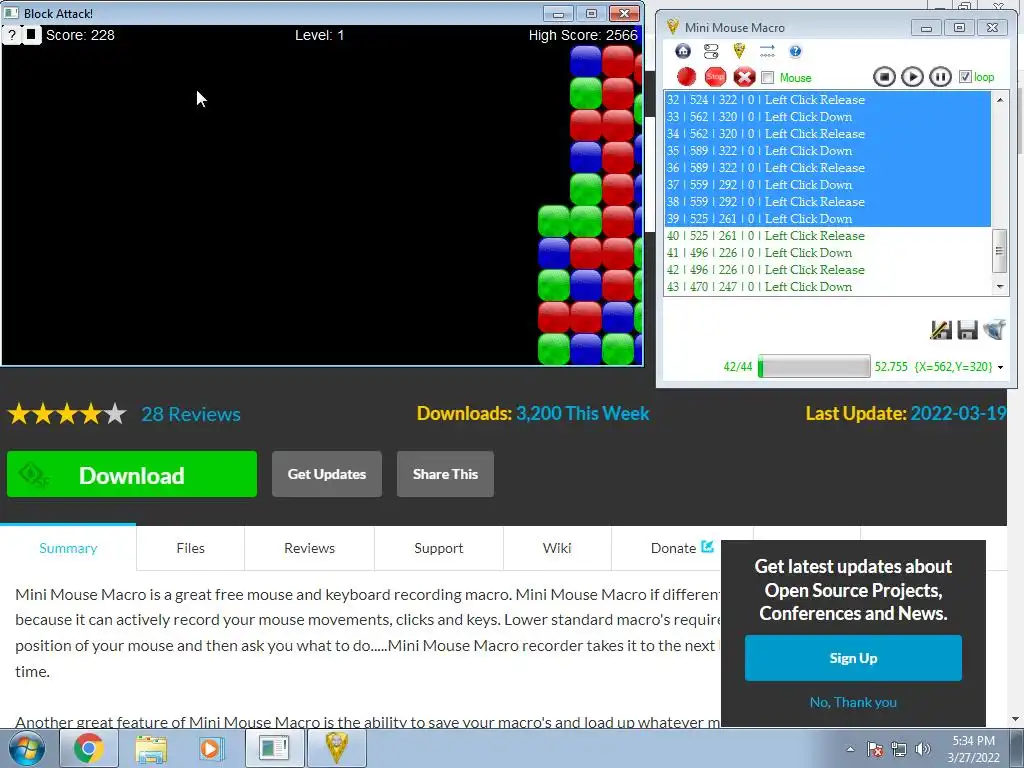
Task: Open the 28 Reviews link
Action: click(x=191, y=414)
